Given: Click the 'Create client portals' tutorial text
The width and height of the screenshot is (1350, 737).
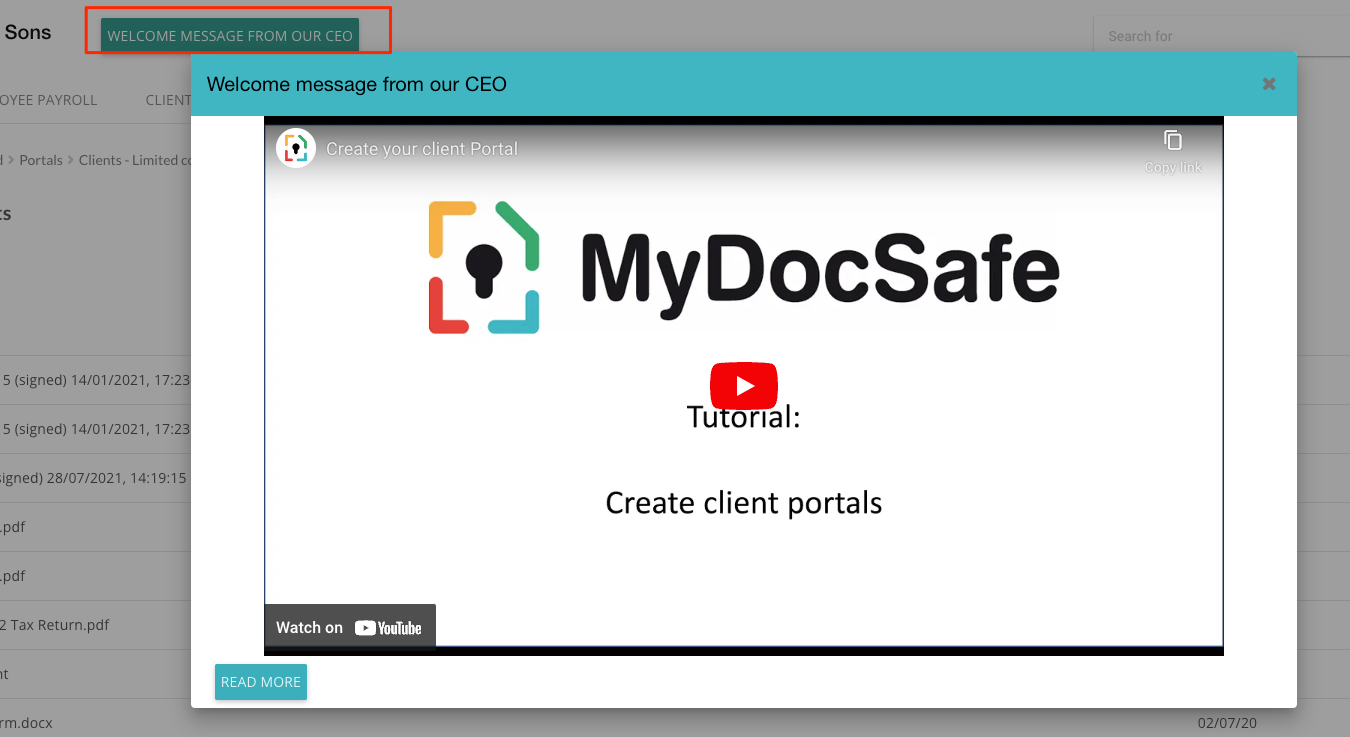Looking at the screenshot, I should click(743, 502).
